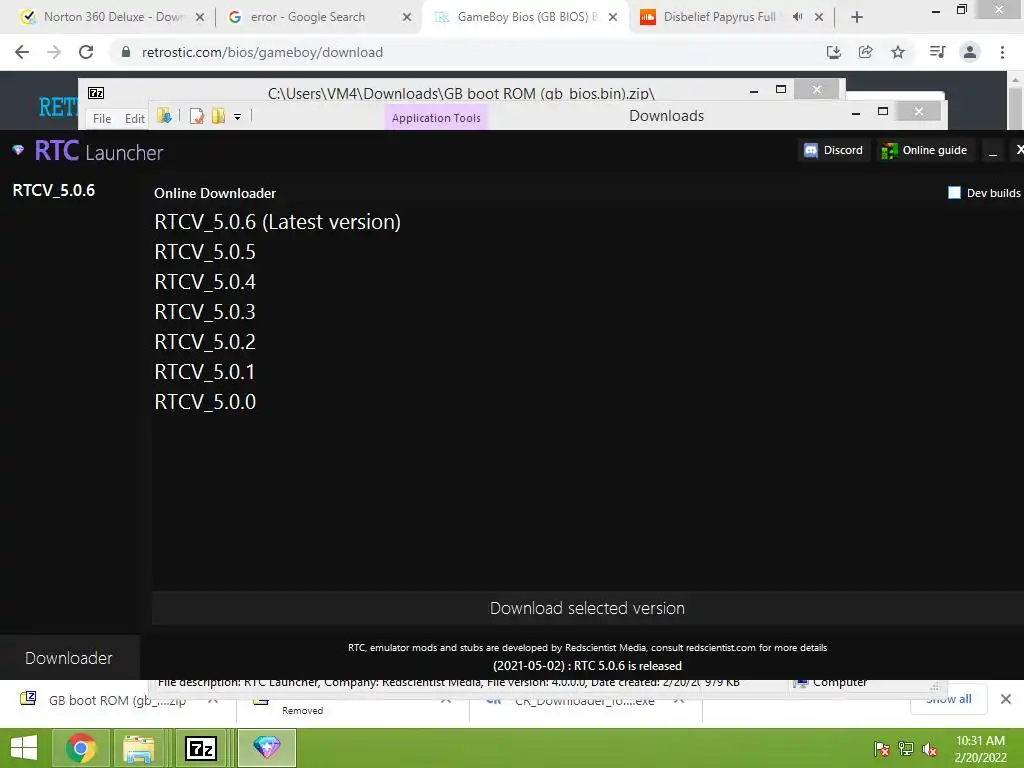Close the Chrome downloads bar
The width and height of the screenshot is (1024, 768).
click(x=1006, y=699)
